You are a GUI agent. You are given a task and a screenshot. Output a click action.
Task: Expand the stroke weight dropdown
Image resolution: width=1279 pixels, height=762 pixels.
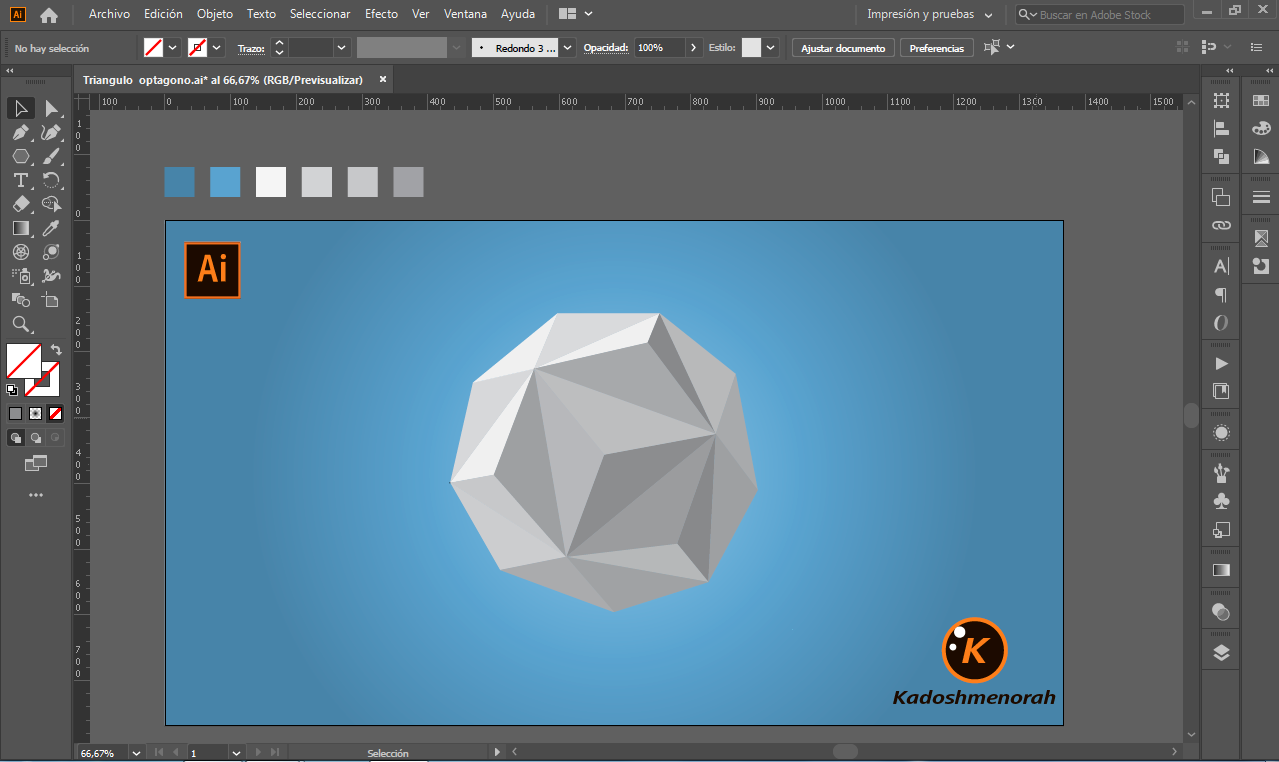pyautogui.click(x=342, y=48)
